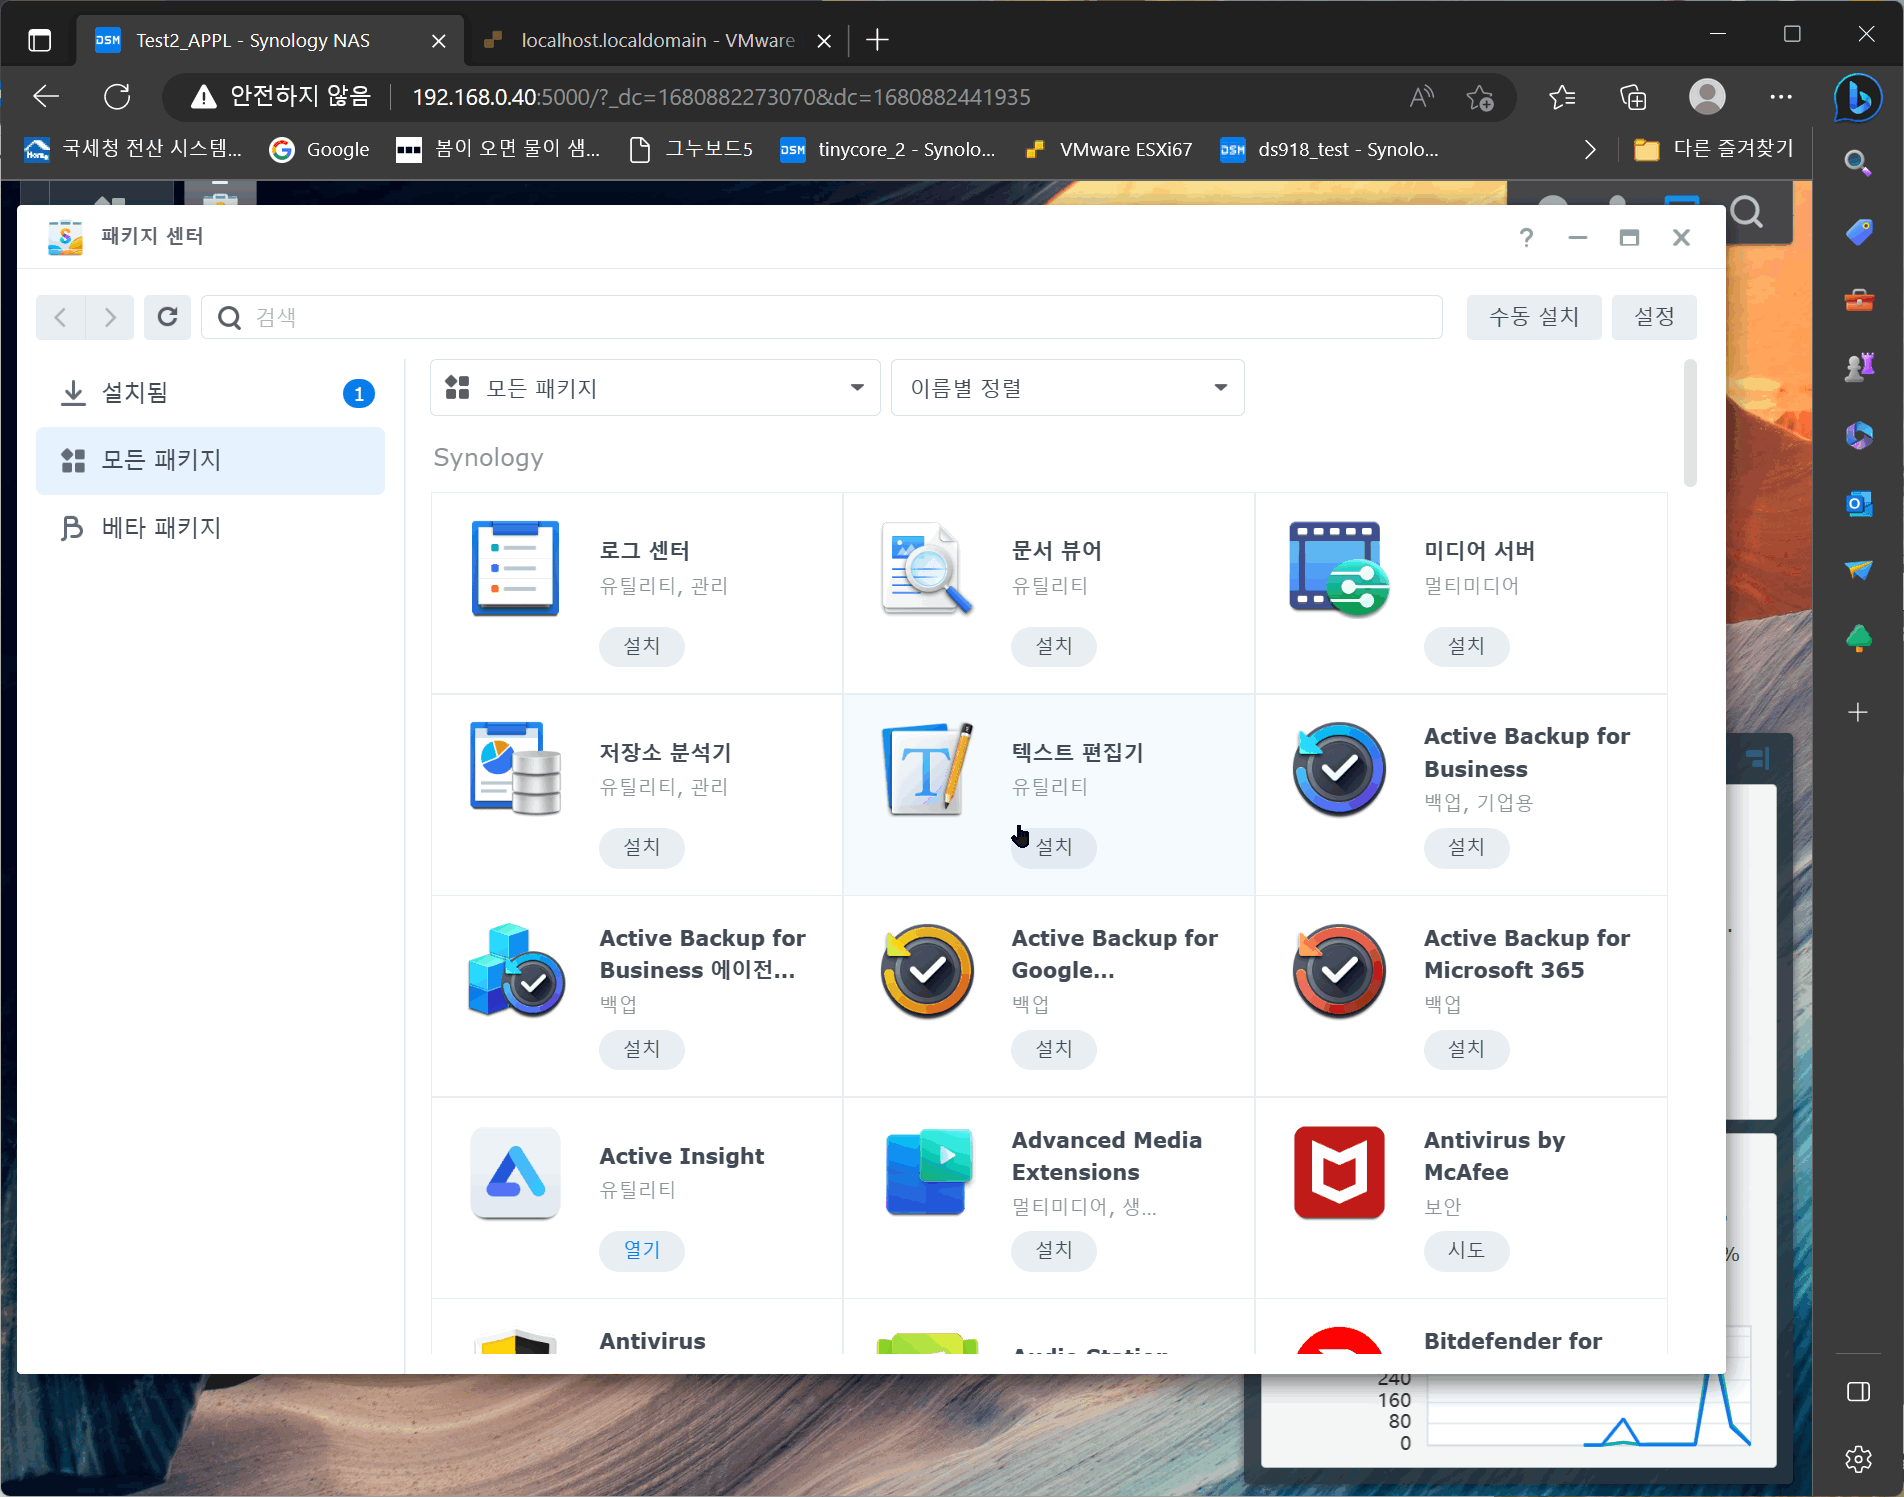
Task: Open the 이름별 정렬 sort dropdown
Action: coord(1068,388)
